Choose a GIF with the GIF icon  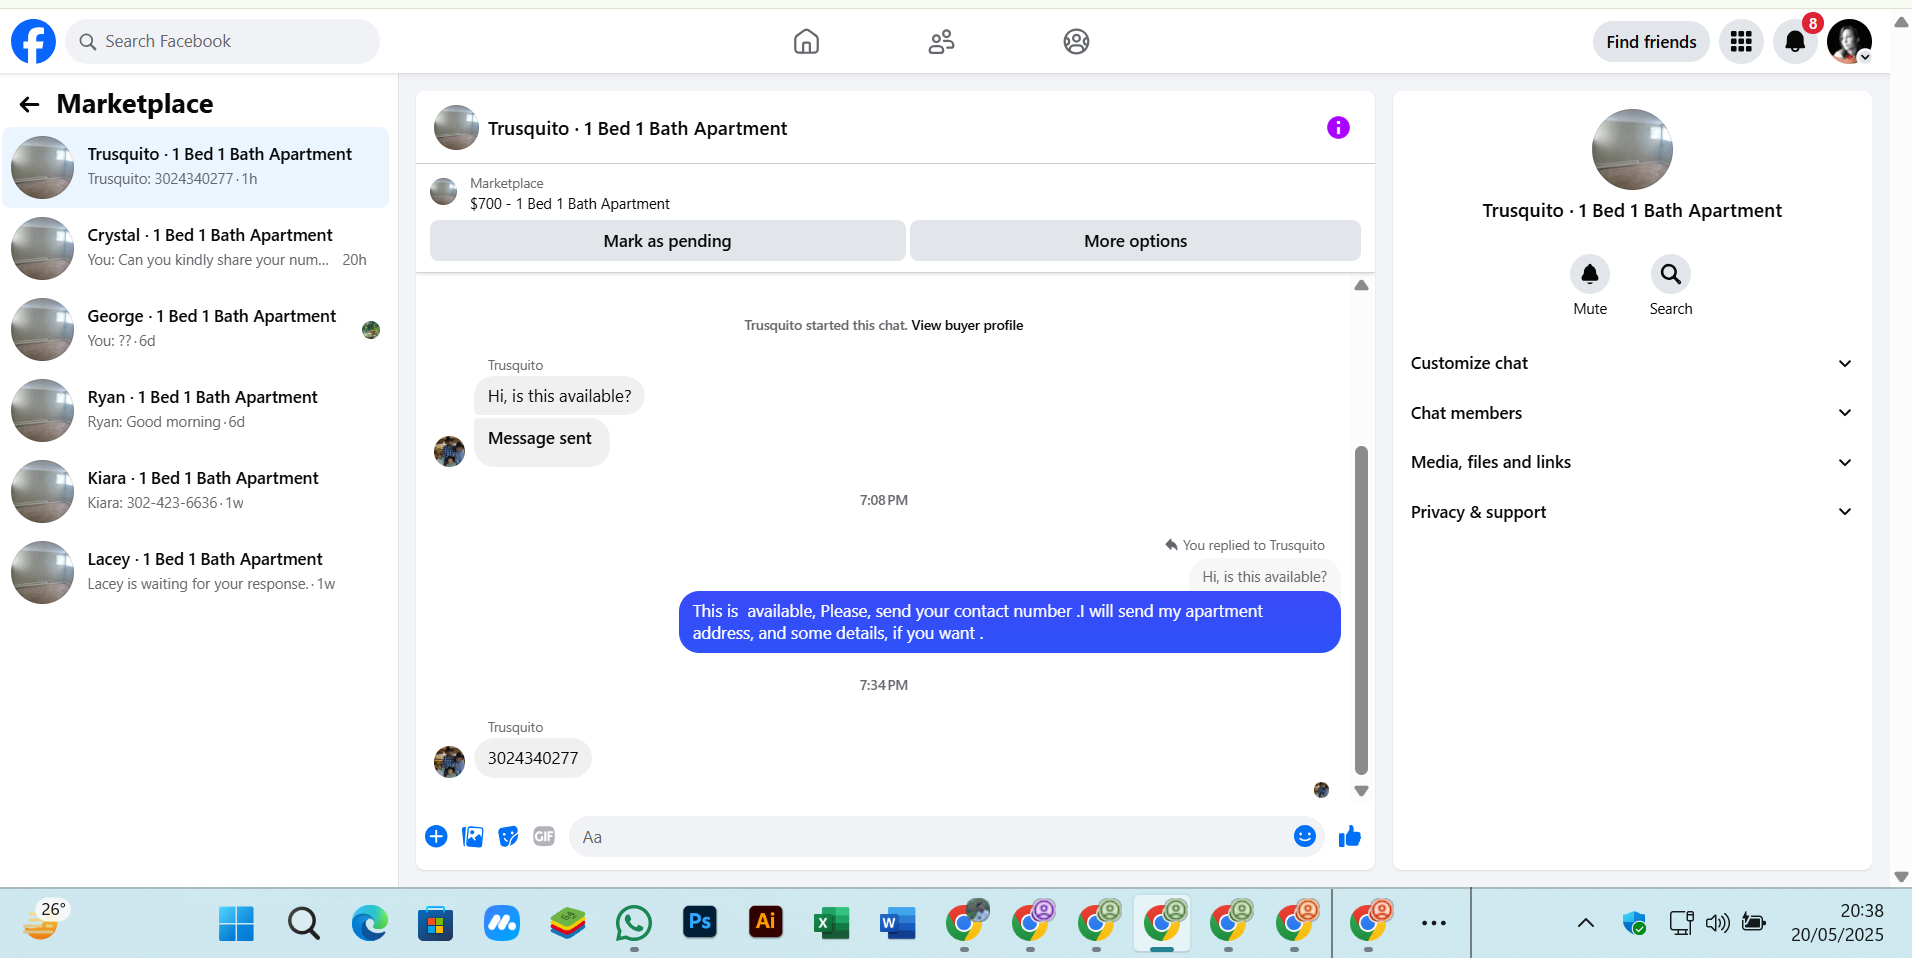tap(544, 836)
